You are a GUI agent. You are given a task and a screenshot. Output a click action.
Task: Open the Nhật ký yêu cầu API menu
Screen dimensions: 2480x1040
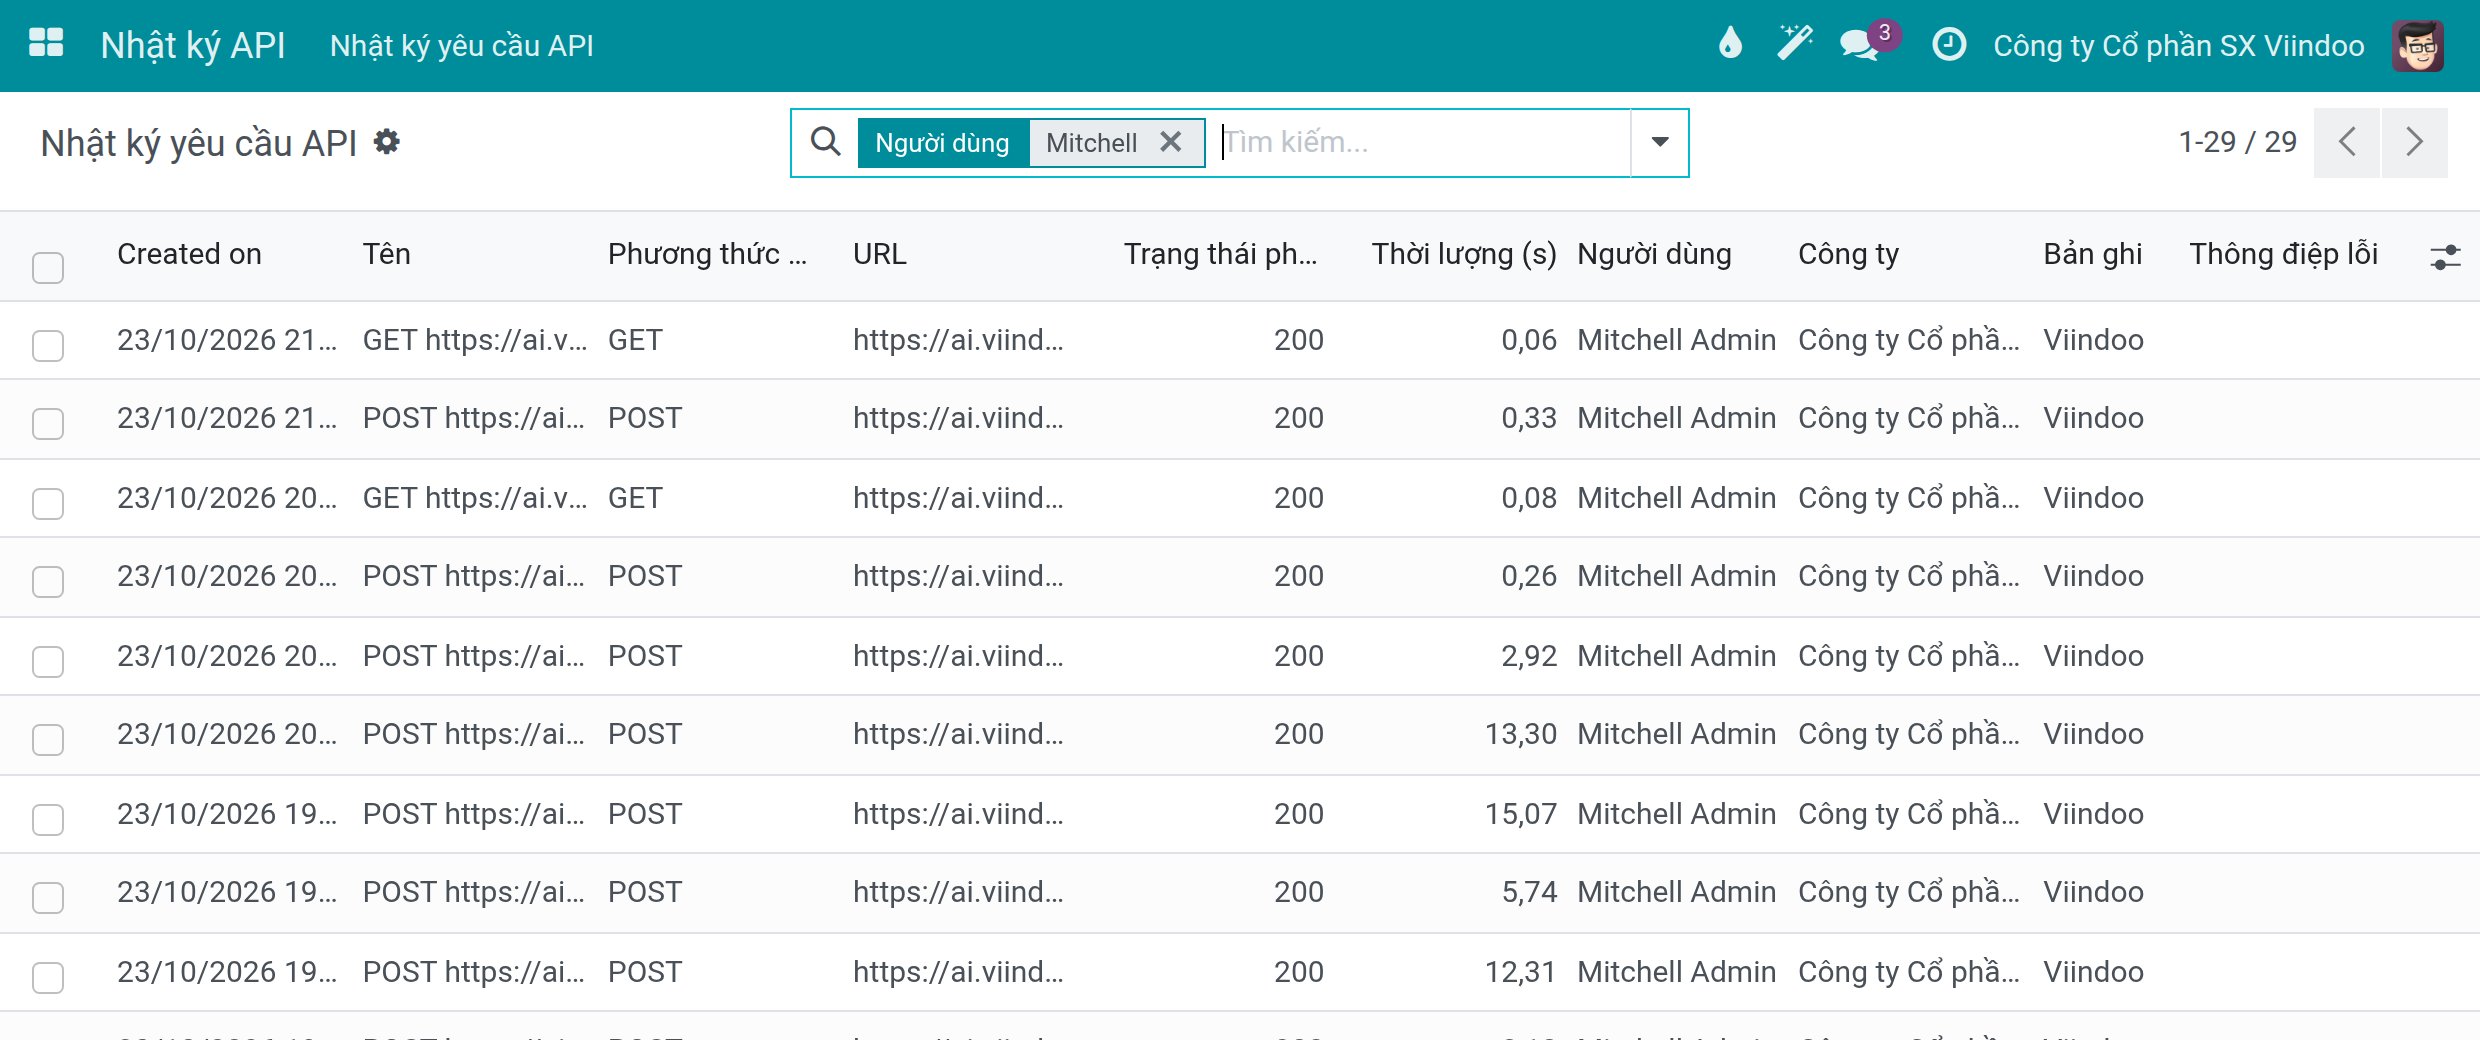coord(462,45)
